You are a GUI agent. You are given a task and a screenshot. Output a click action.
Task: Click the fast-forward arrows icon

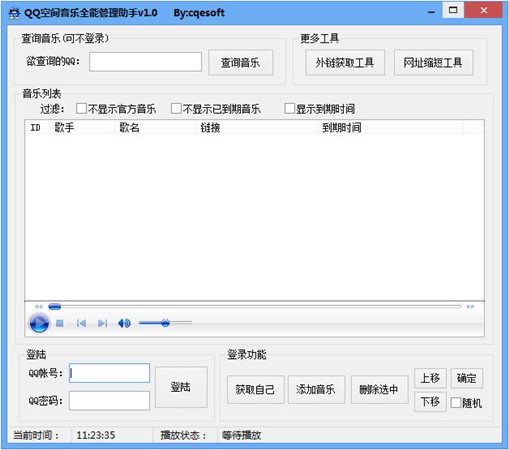click(x=470, y=306)
